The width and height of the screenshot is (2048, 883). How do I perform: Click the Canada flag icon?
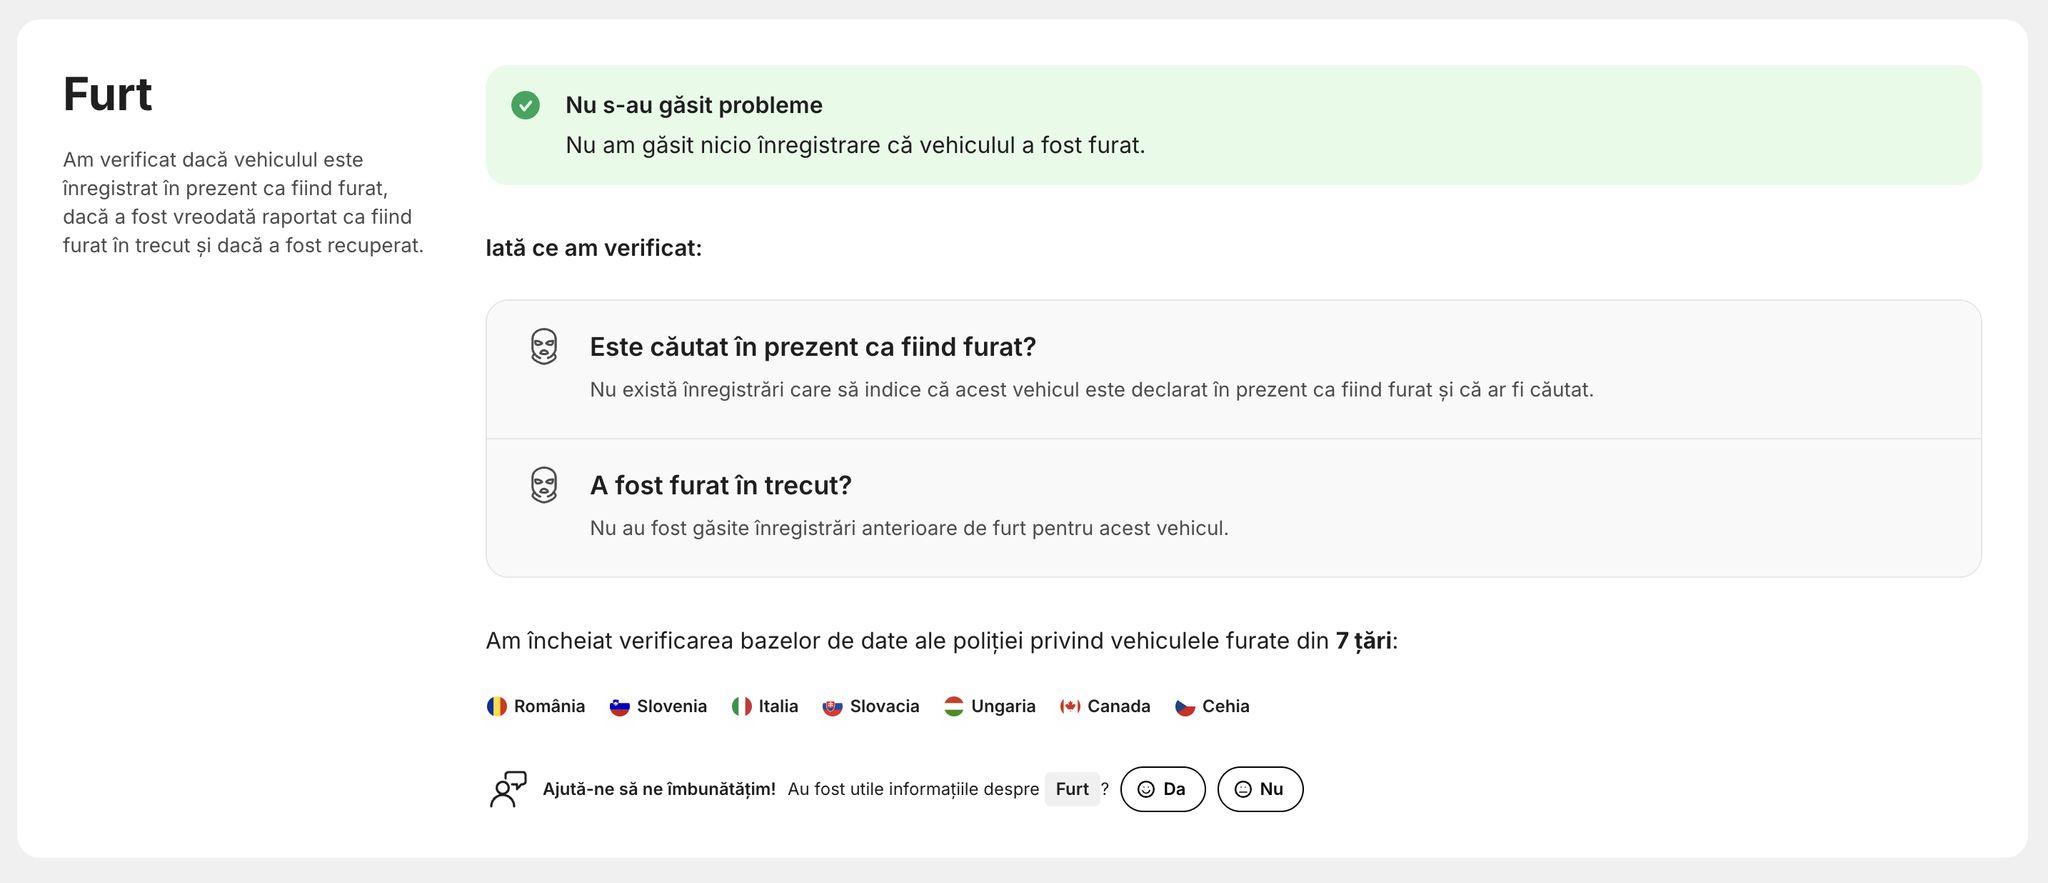(1070, 706)
